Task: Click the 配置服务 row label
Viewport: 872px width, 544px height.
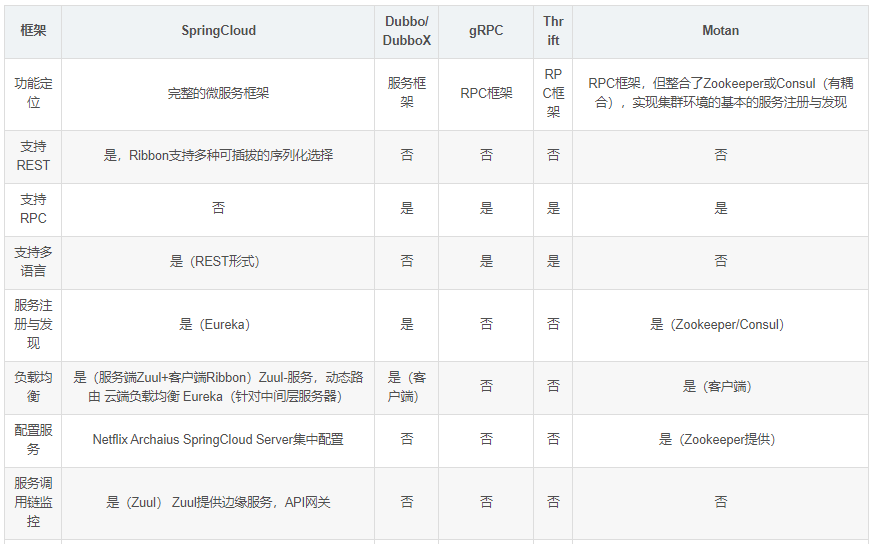Action: [x=33, y=440]
